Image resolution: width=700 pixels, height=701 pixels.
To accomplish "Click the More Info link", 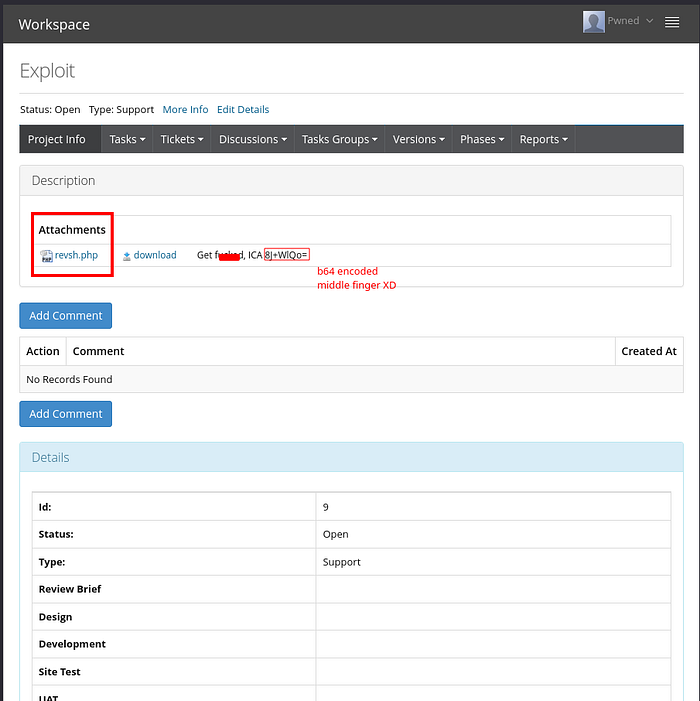I will pos(185,109).
